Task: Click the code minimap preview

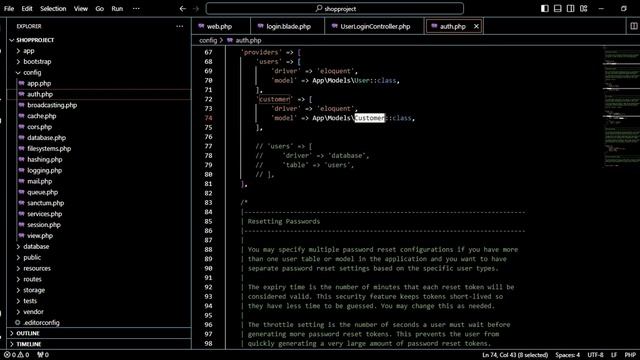Action: point(621,107)
